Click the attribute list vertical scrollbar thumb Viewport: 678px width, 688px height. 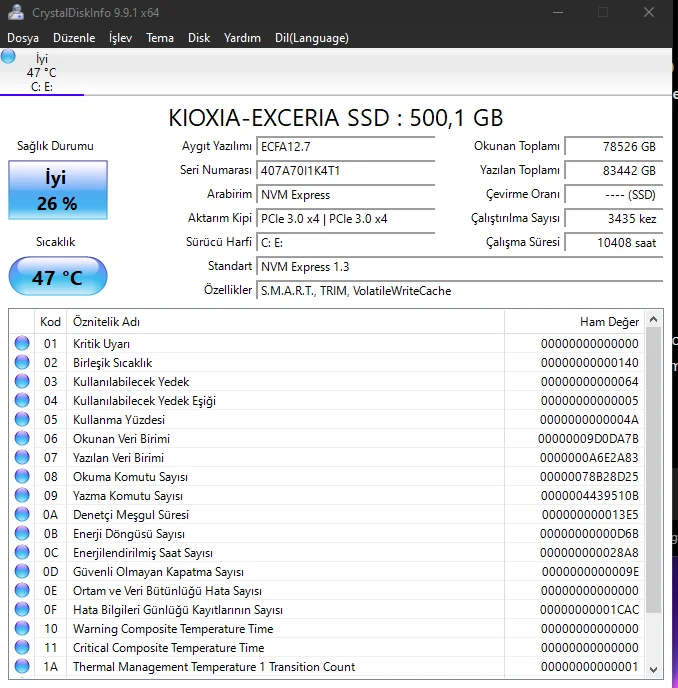coord(653,469)
